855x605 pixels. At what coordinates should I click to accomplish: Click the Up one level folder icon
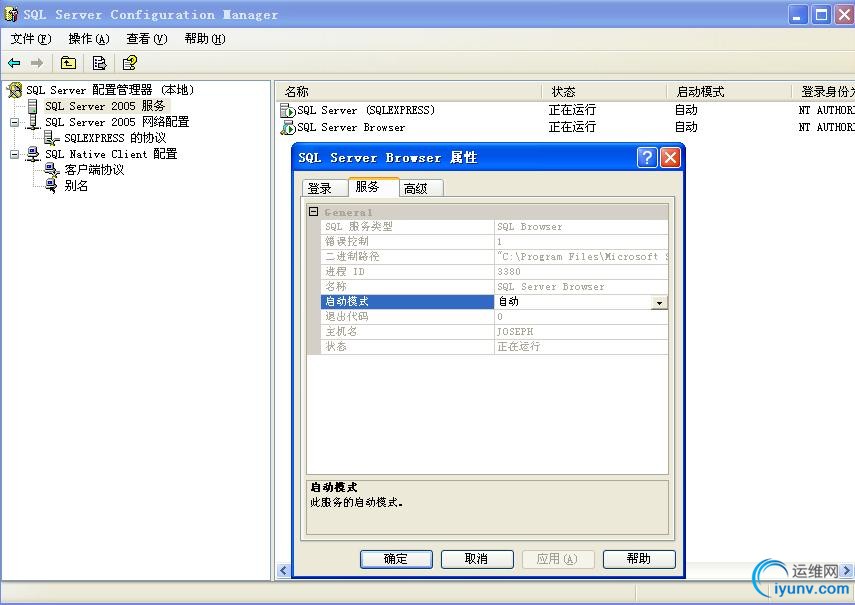click(x=68, y=63)
